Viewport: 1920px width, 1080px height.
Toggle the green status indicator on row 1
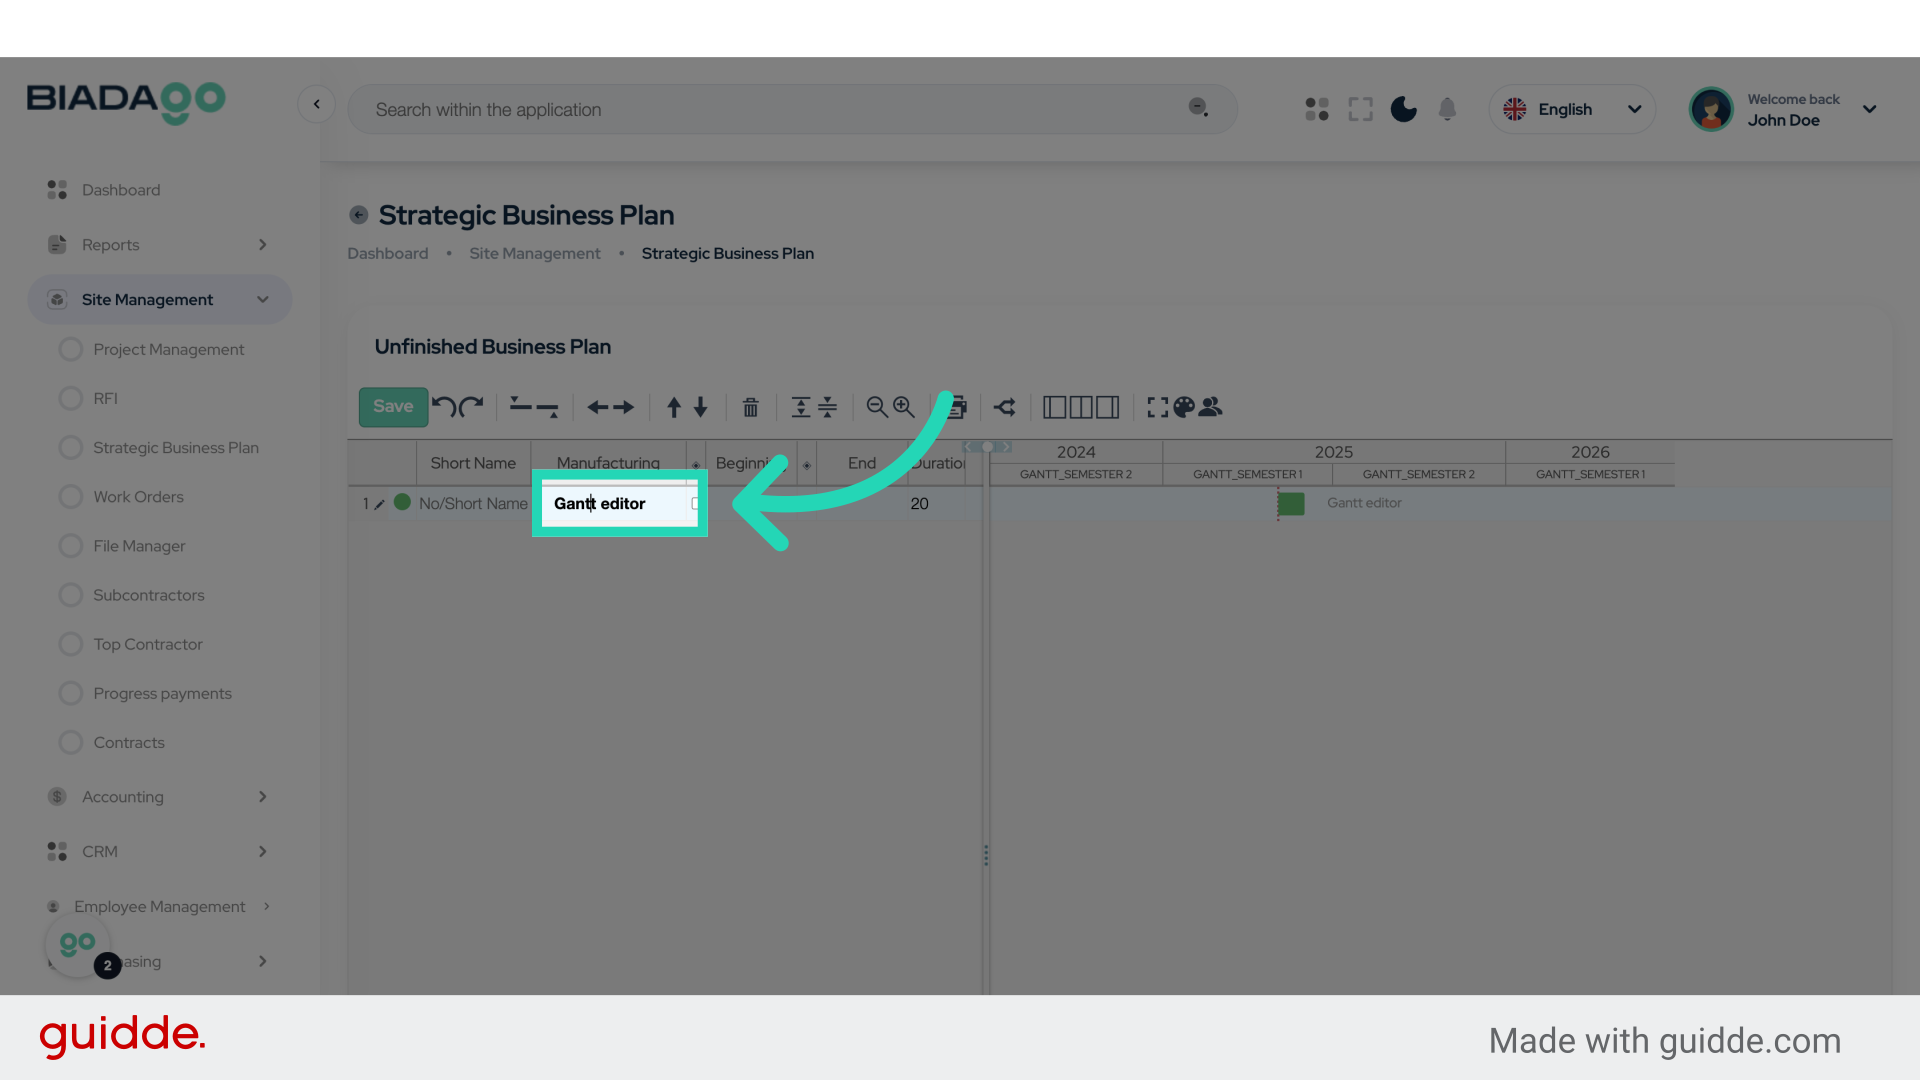coord(401,503)
